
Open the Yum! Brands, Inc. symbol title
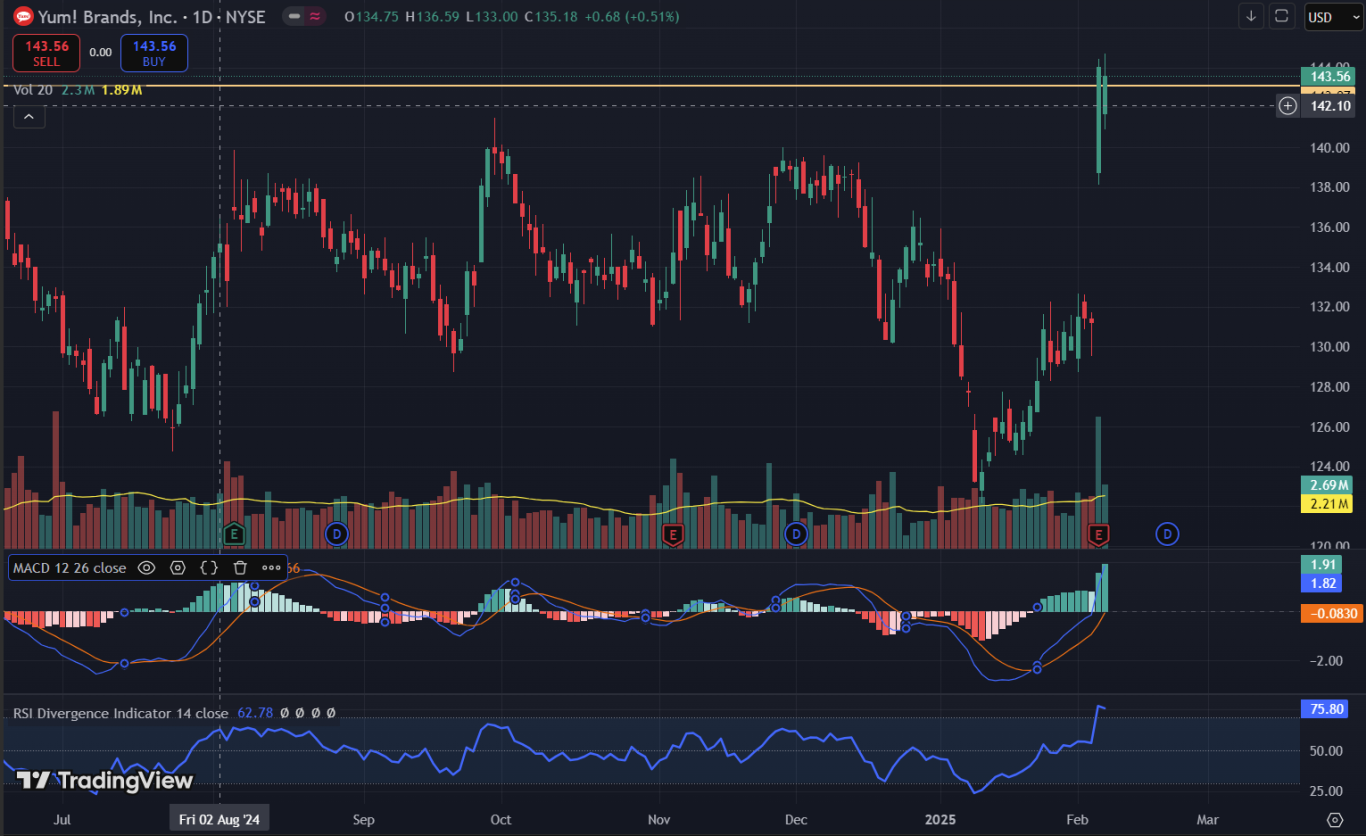pyautogui.click(x=152, y=17)
